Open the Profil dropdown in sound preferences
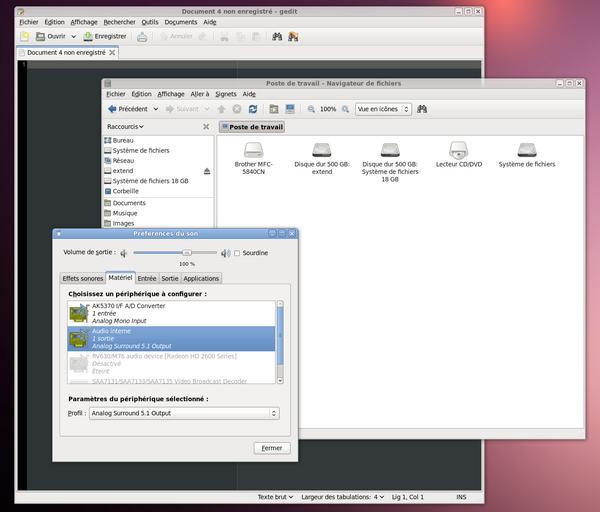 tap(184, 413)
